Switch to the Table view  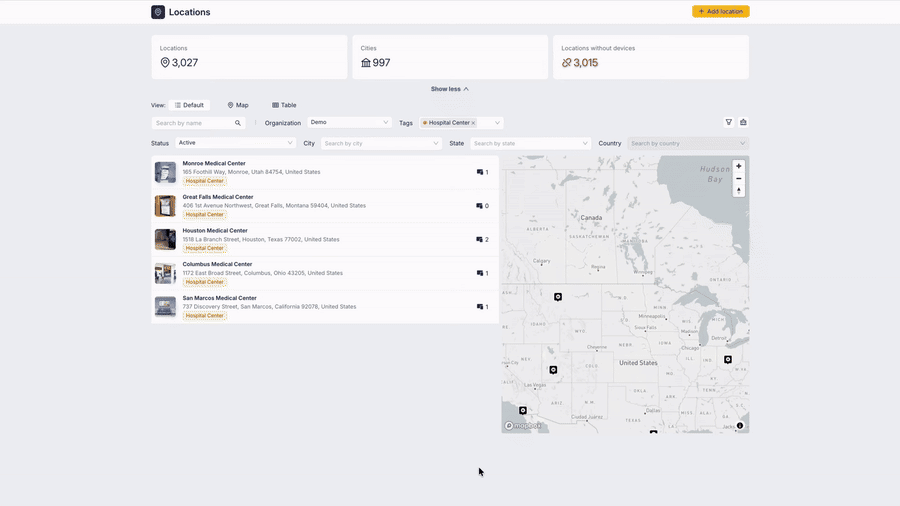click(284, 105)
